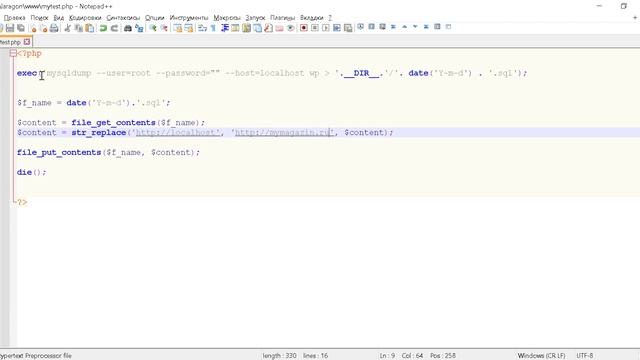Collapse the <?php fold marker

coord(13,53)
